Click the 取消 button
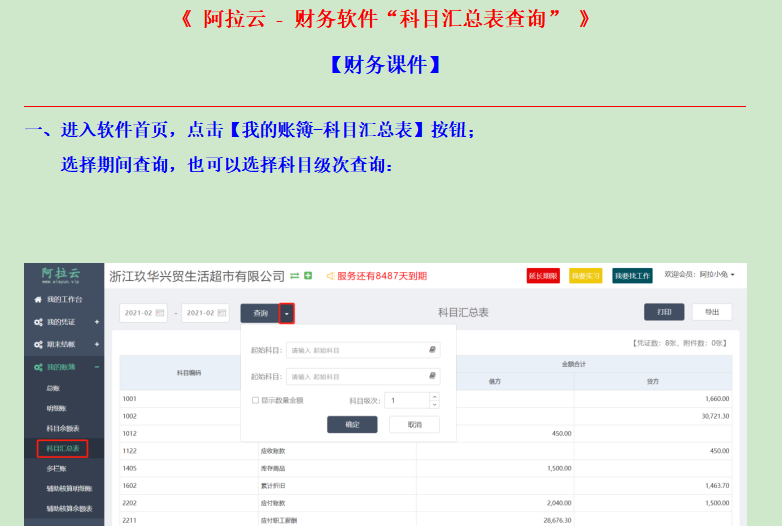The width and height of the screenshot is (782, 526). tap(414, 425)
